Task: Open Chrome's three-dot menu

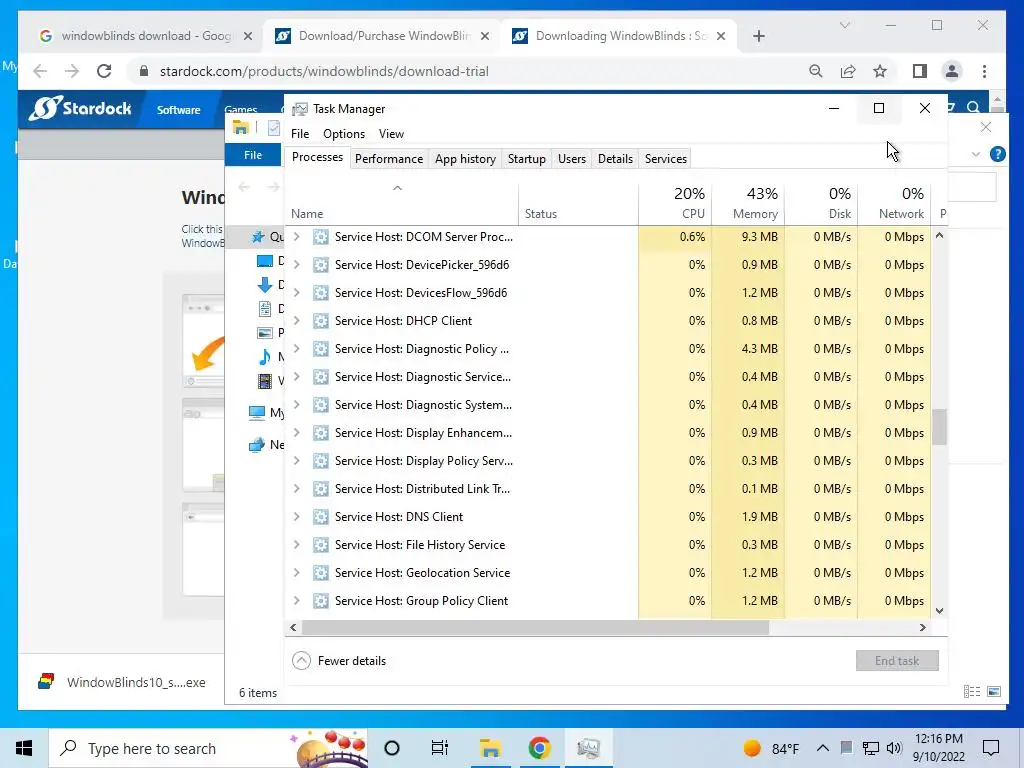Action: click(x=984, y=71)
